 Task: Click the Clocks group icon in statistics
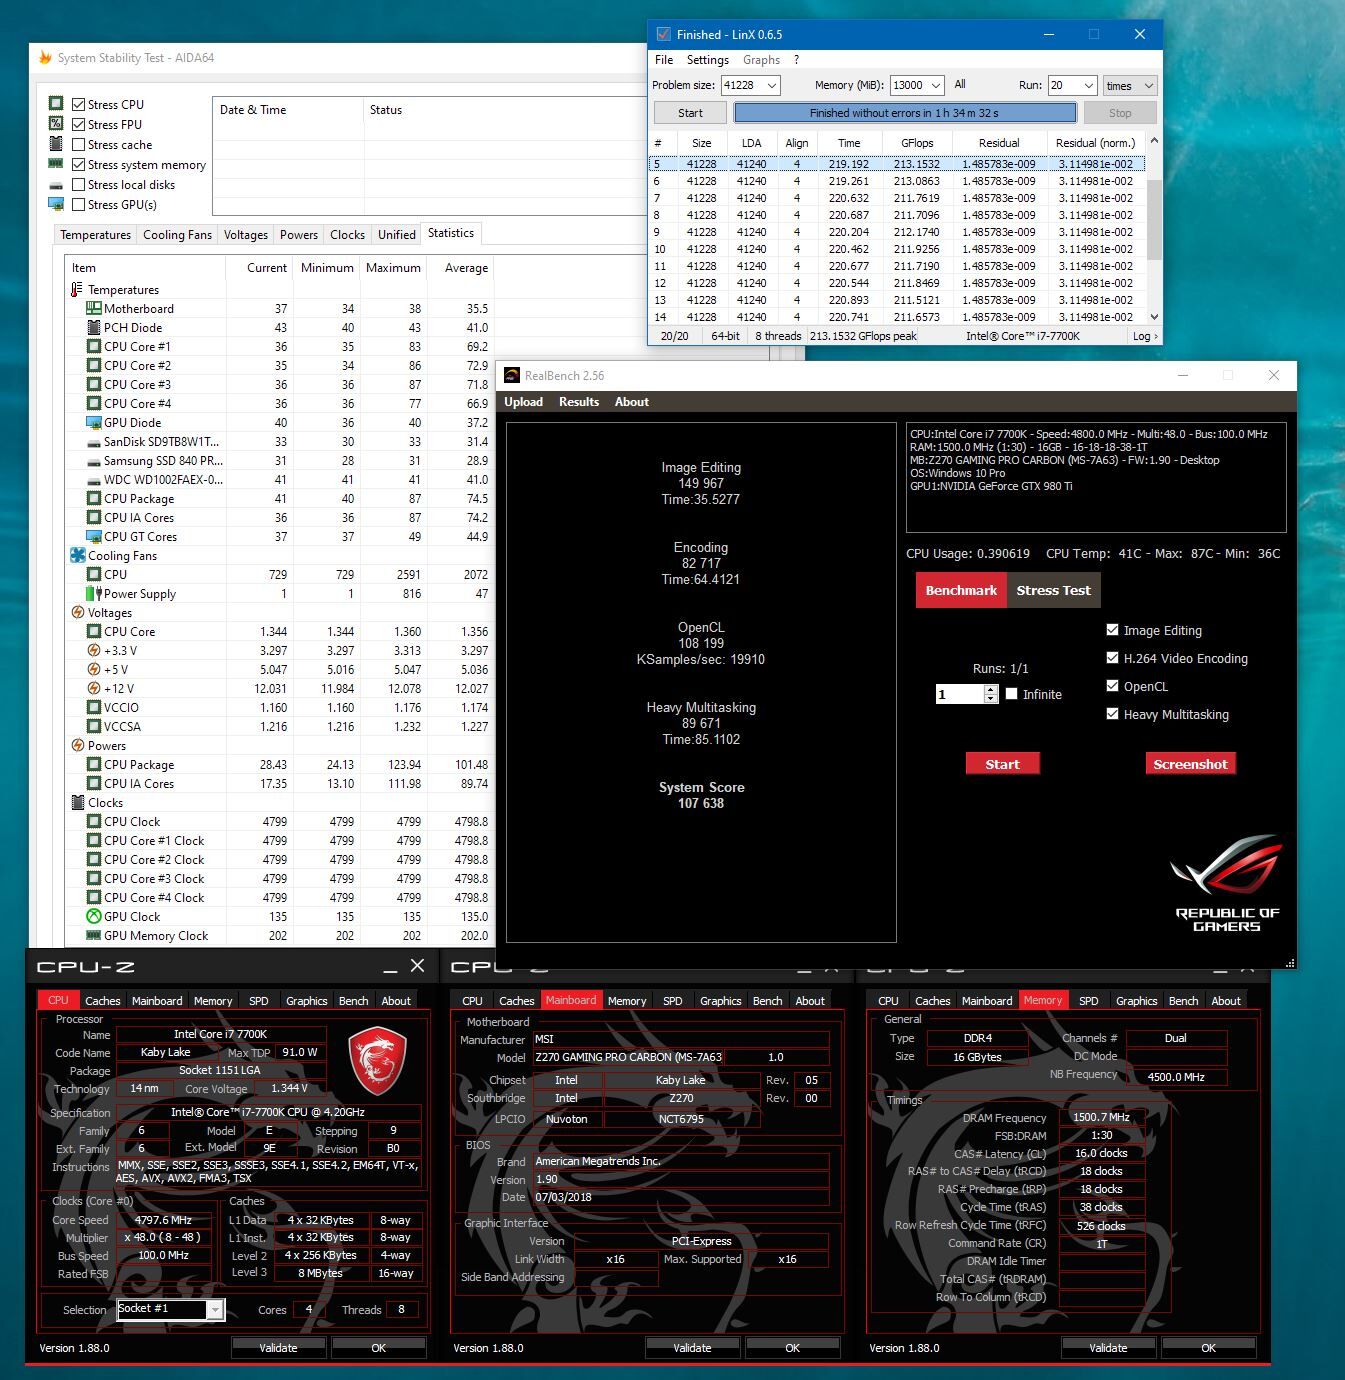point(77,803)
